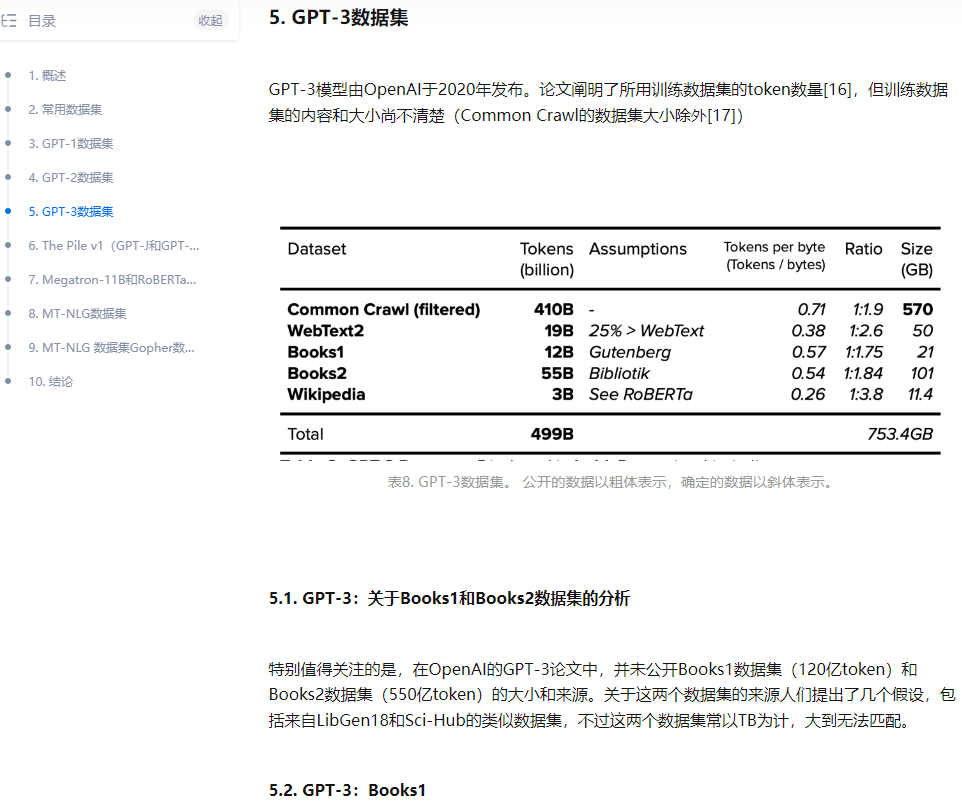Screen dimensions: 962x801
Task: Go to 2. 常用数据集 section
Action: point(65,110)
